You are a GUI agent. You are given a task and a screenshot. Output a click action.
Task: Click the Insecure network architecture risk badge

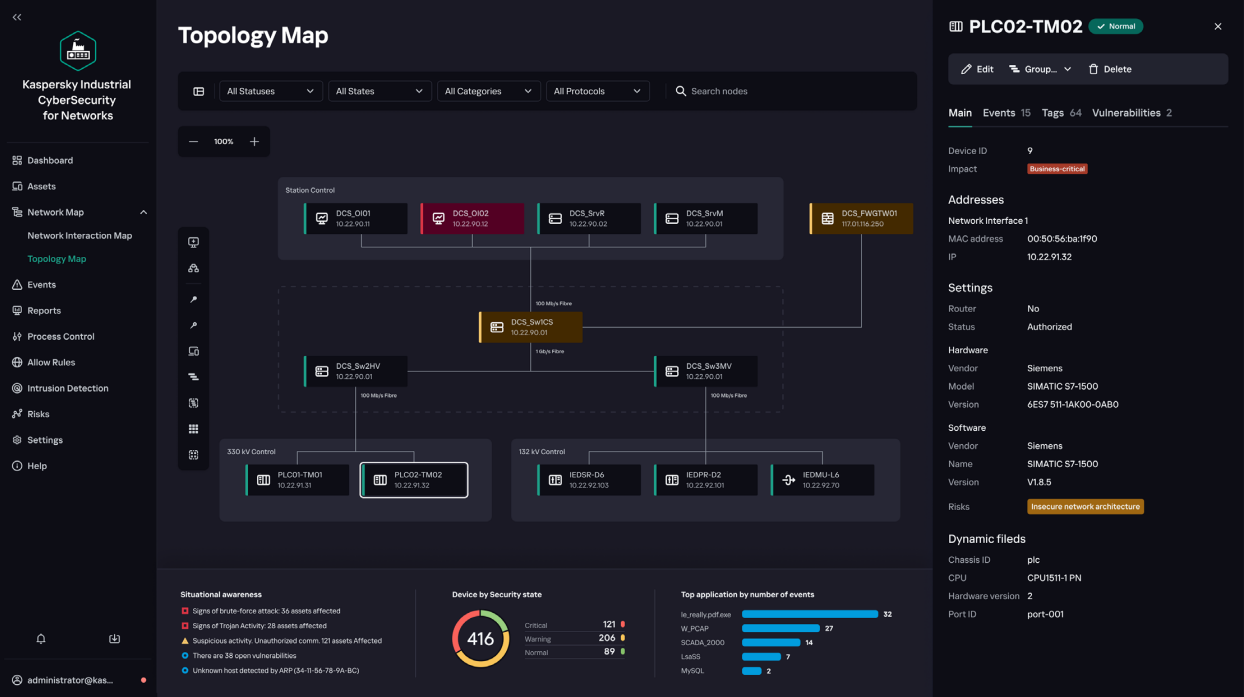(1085, 507)
